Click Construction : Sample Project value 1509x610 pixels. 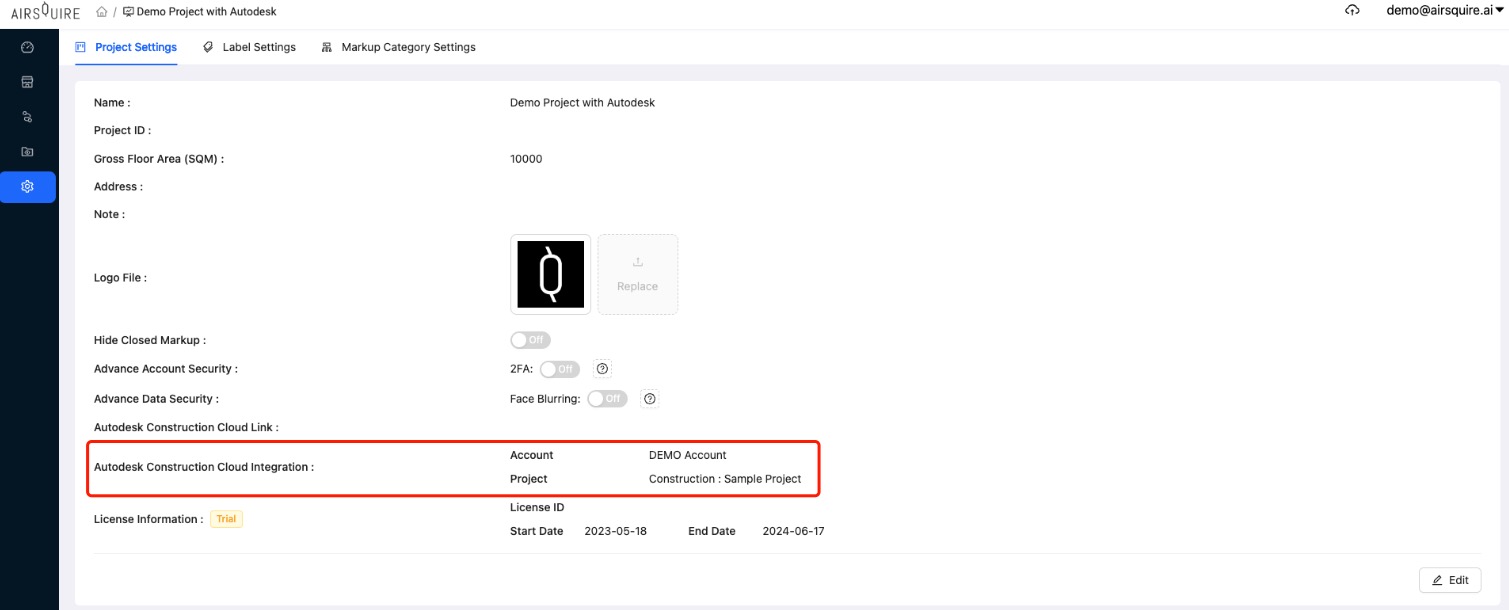click(x=725, y=479)
